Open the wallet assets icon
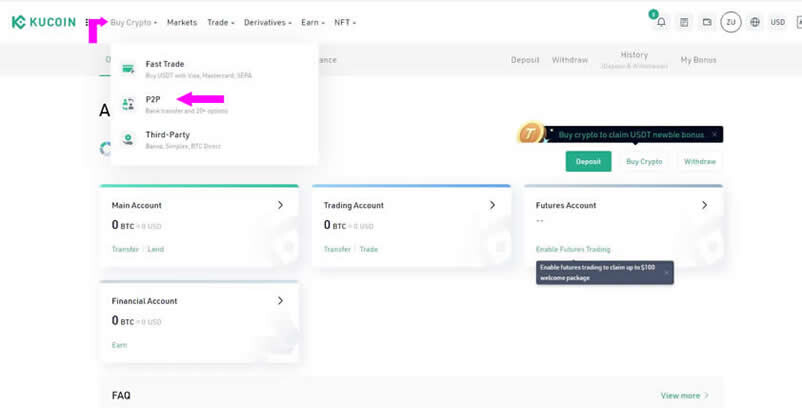 click(707, 22)
